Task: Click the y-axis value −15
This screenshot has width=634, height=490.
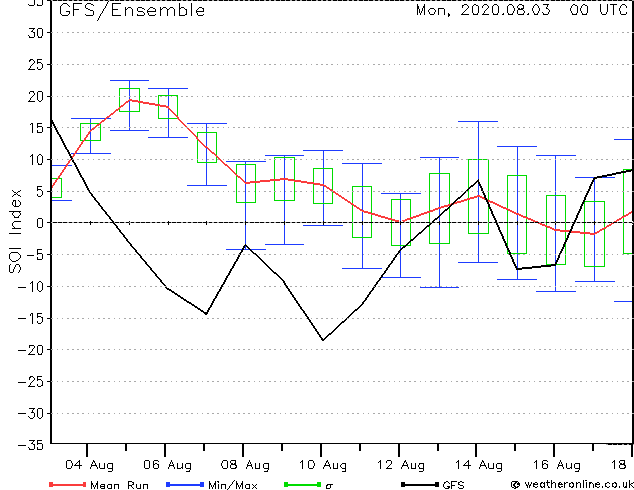Action: click(31, 318)
